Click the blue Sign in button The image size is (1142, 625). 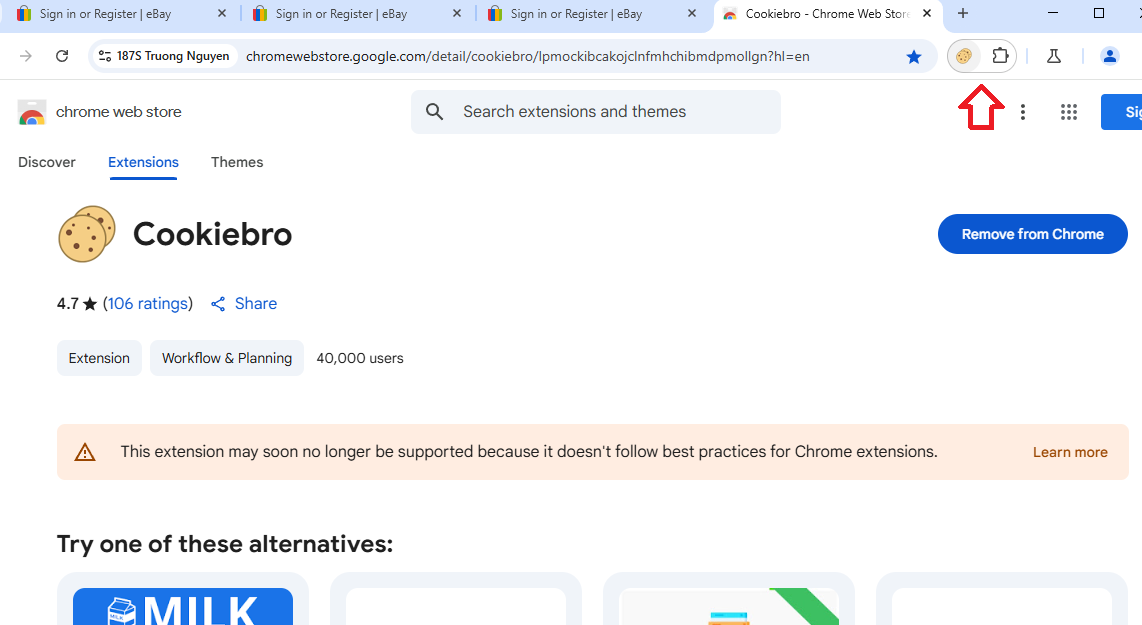coord(1122,111)
